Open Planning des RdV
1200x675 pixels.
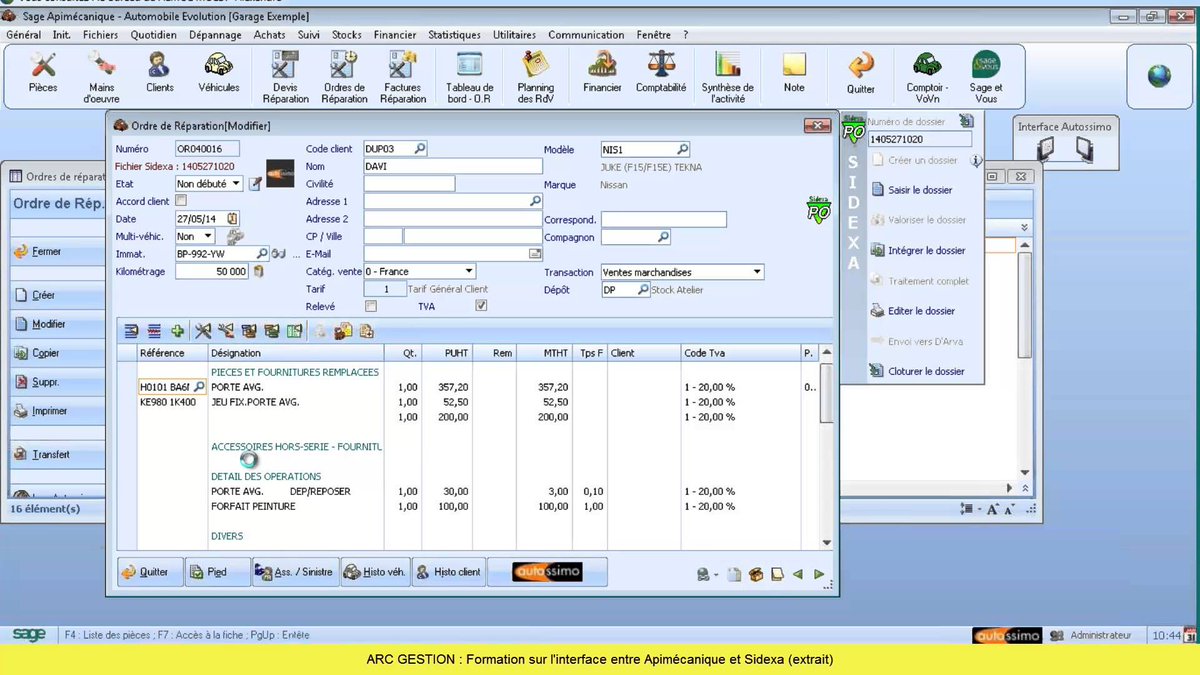point(535,77)
